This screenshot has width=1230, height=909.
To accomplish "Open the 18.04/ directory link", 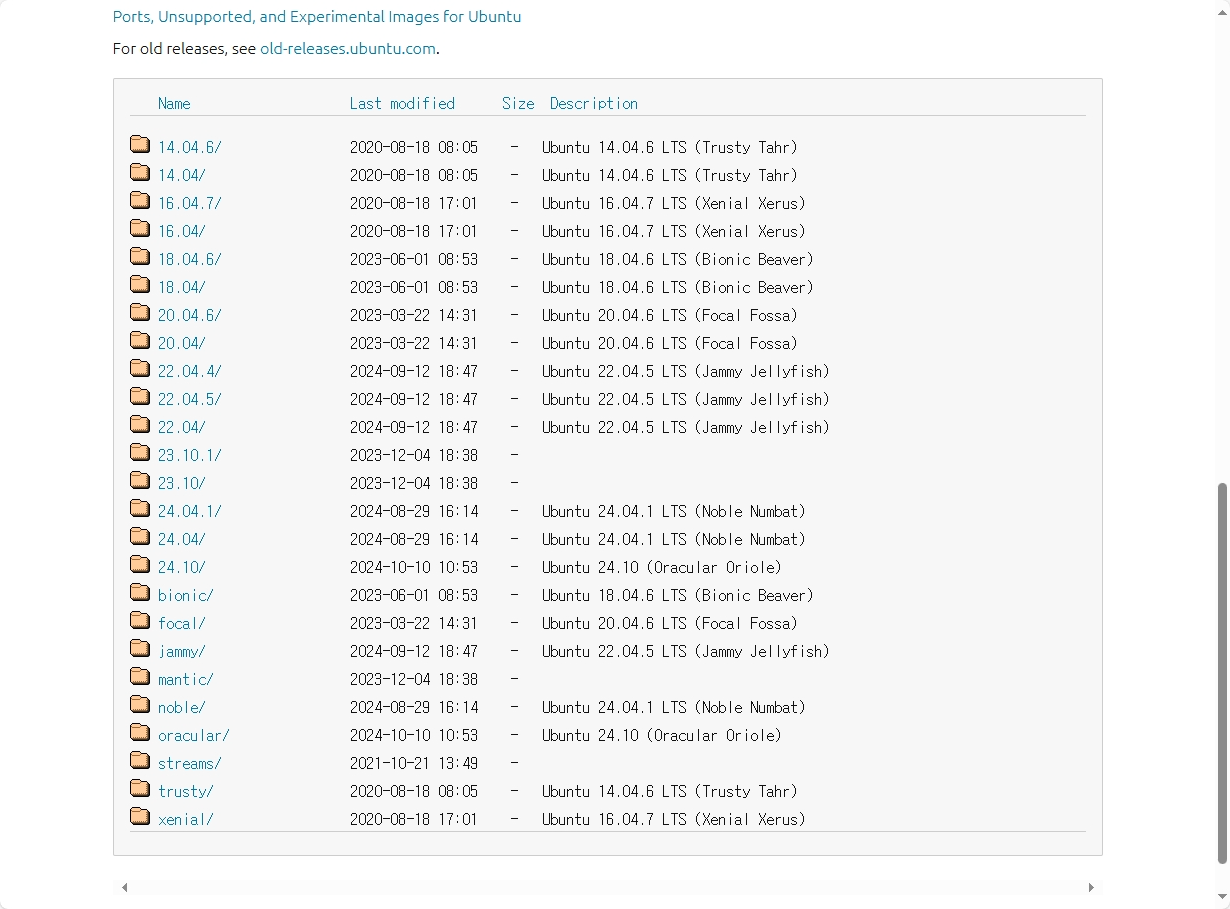I will coord(182,287).
